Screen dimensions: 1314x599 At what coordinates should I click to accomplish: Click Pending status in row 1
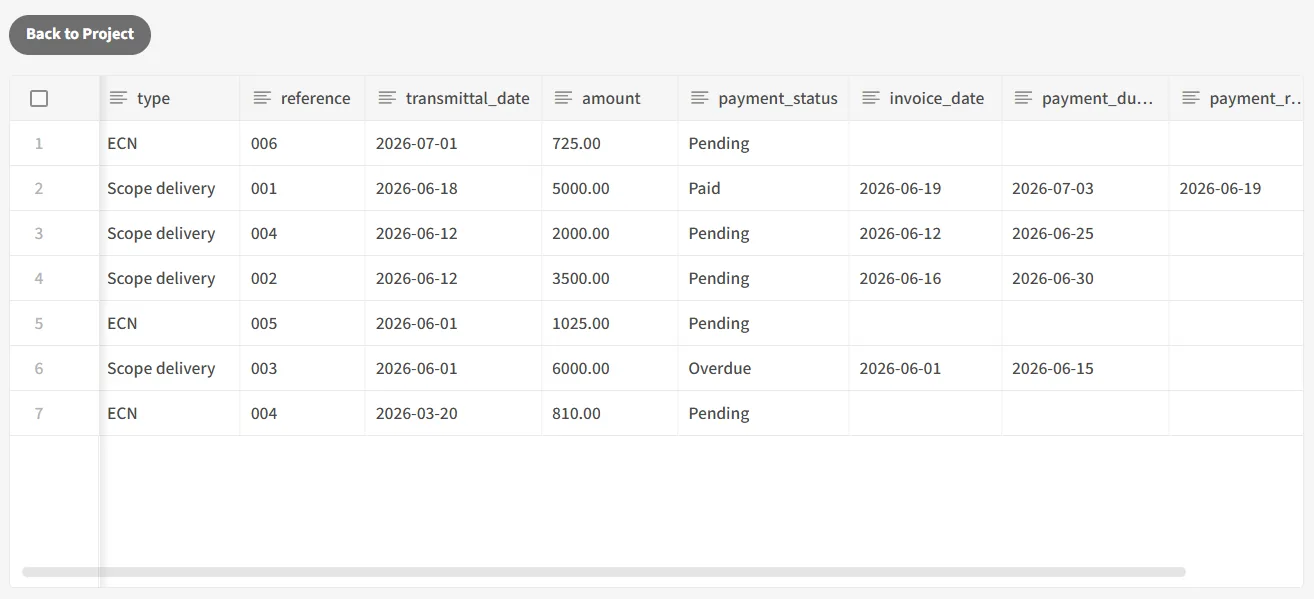tap(764, 143)
